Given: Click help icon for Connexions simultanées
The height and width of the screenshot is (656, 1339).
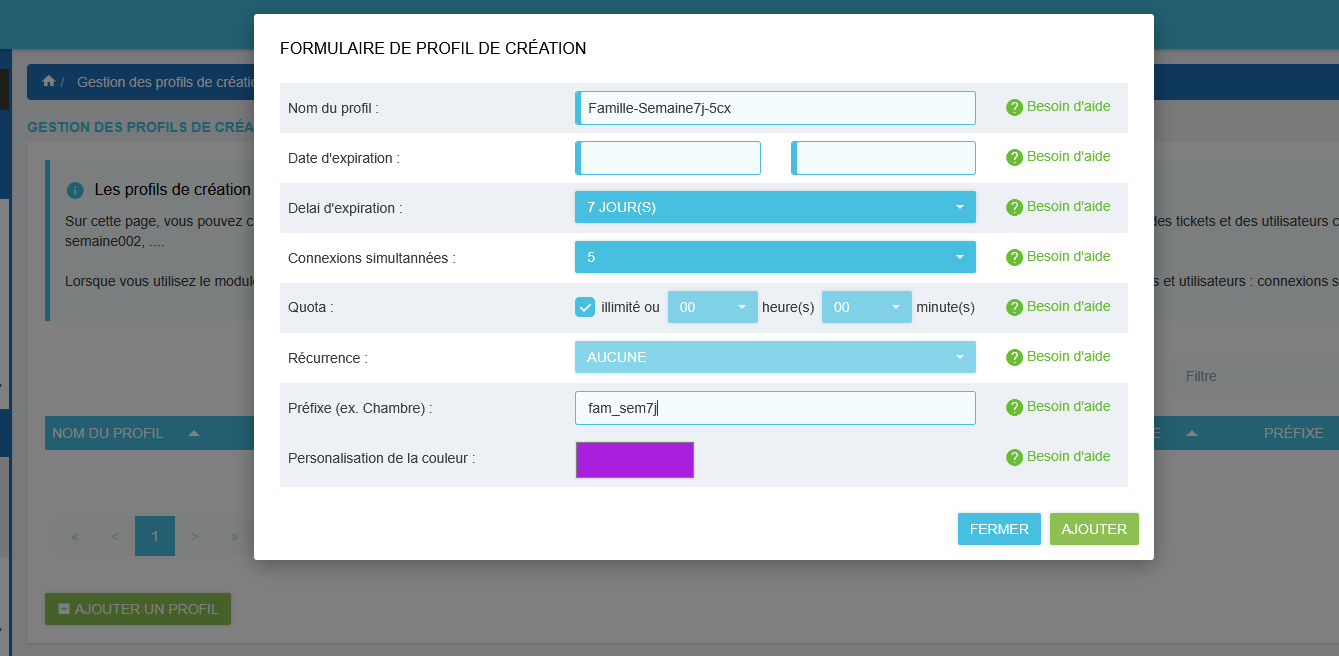Looking at the screenshot, I should [1014, 257].
